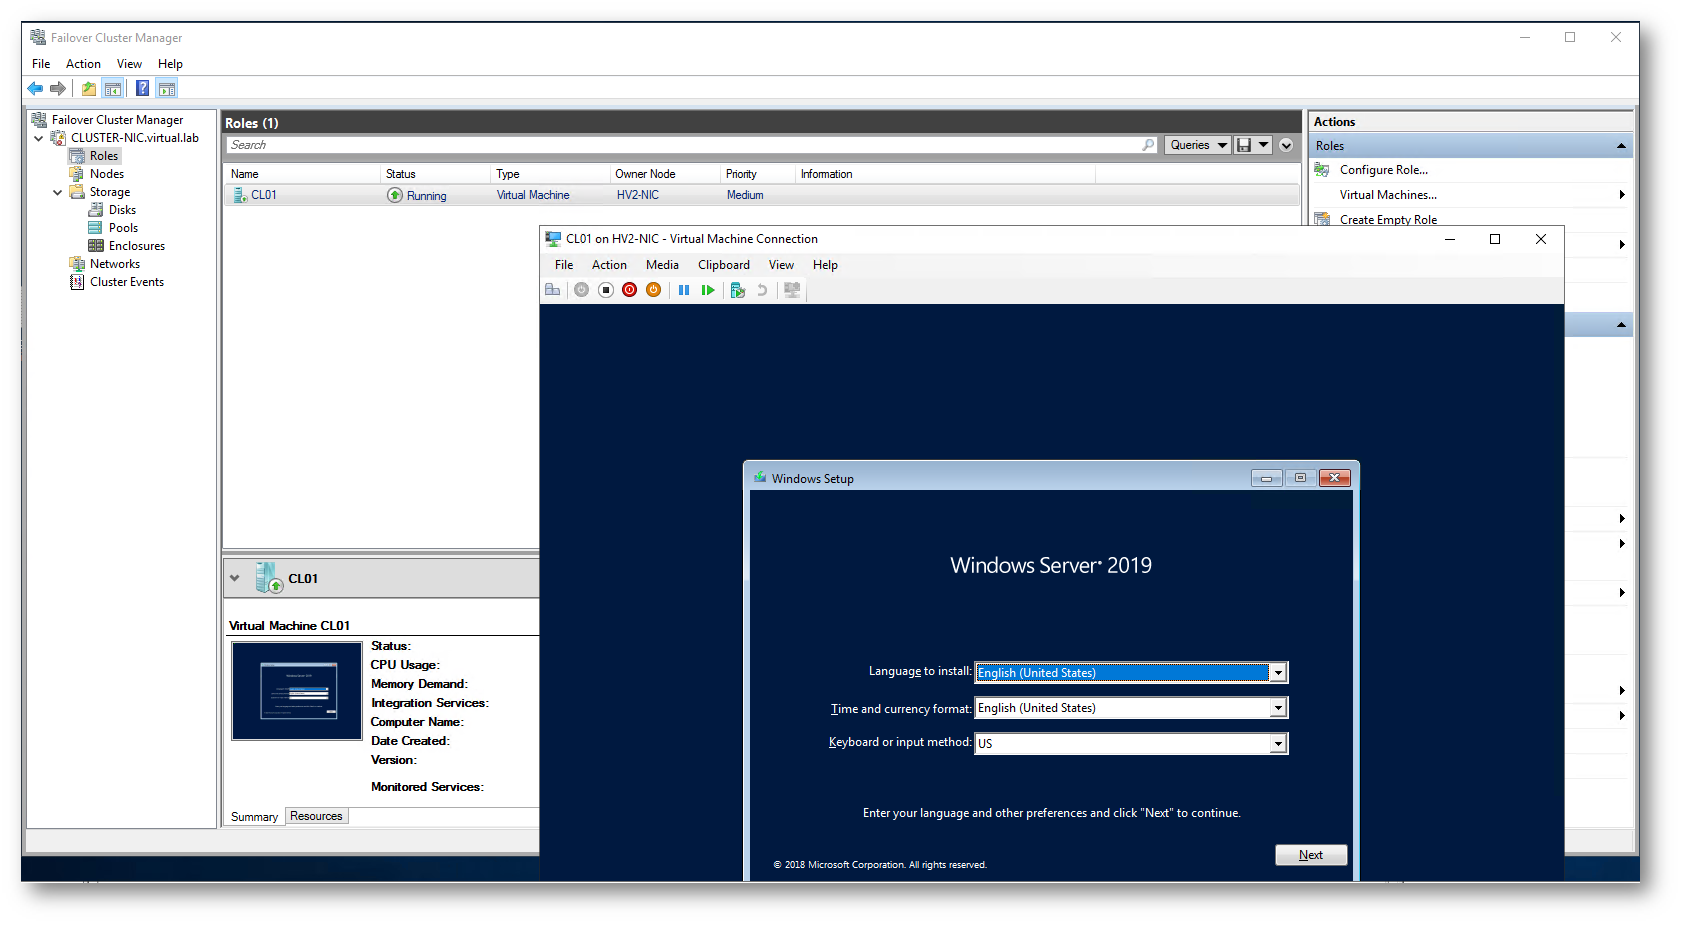Select the Disks tree item under Storage

122,210
